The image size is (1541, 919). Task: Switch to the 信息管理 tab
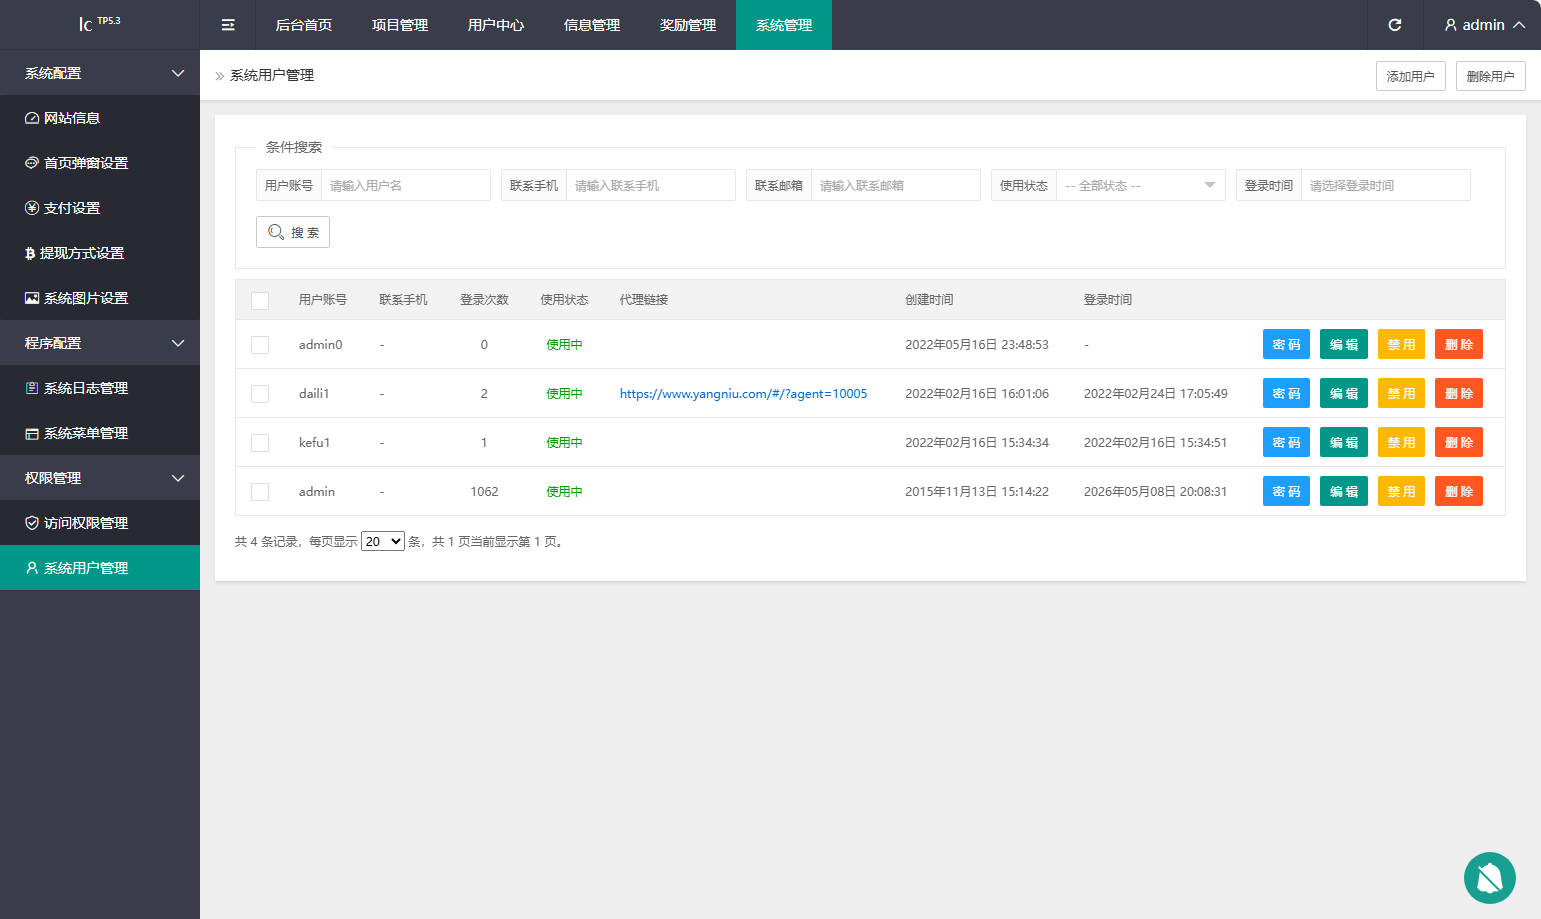(592, 25)
